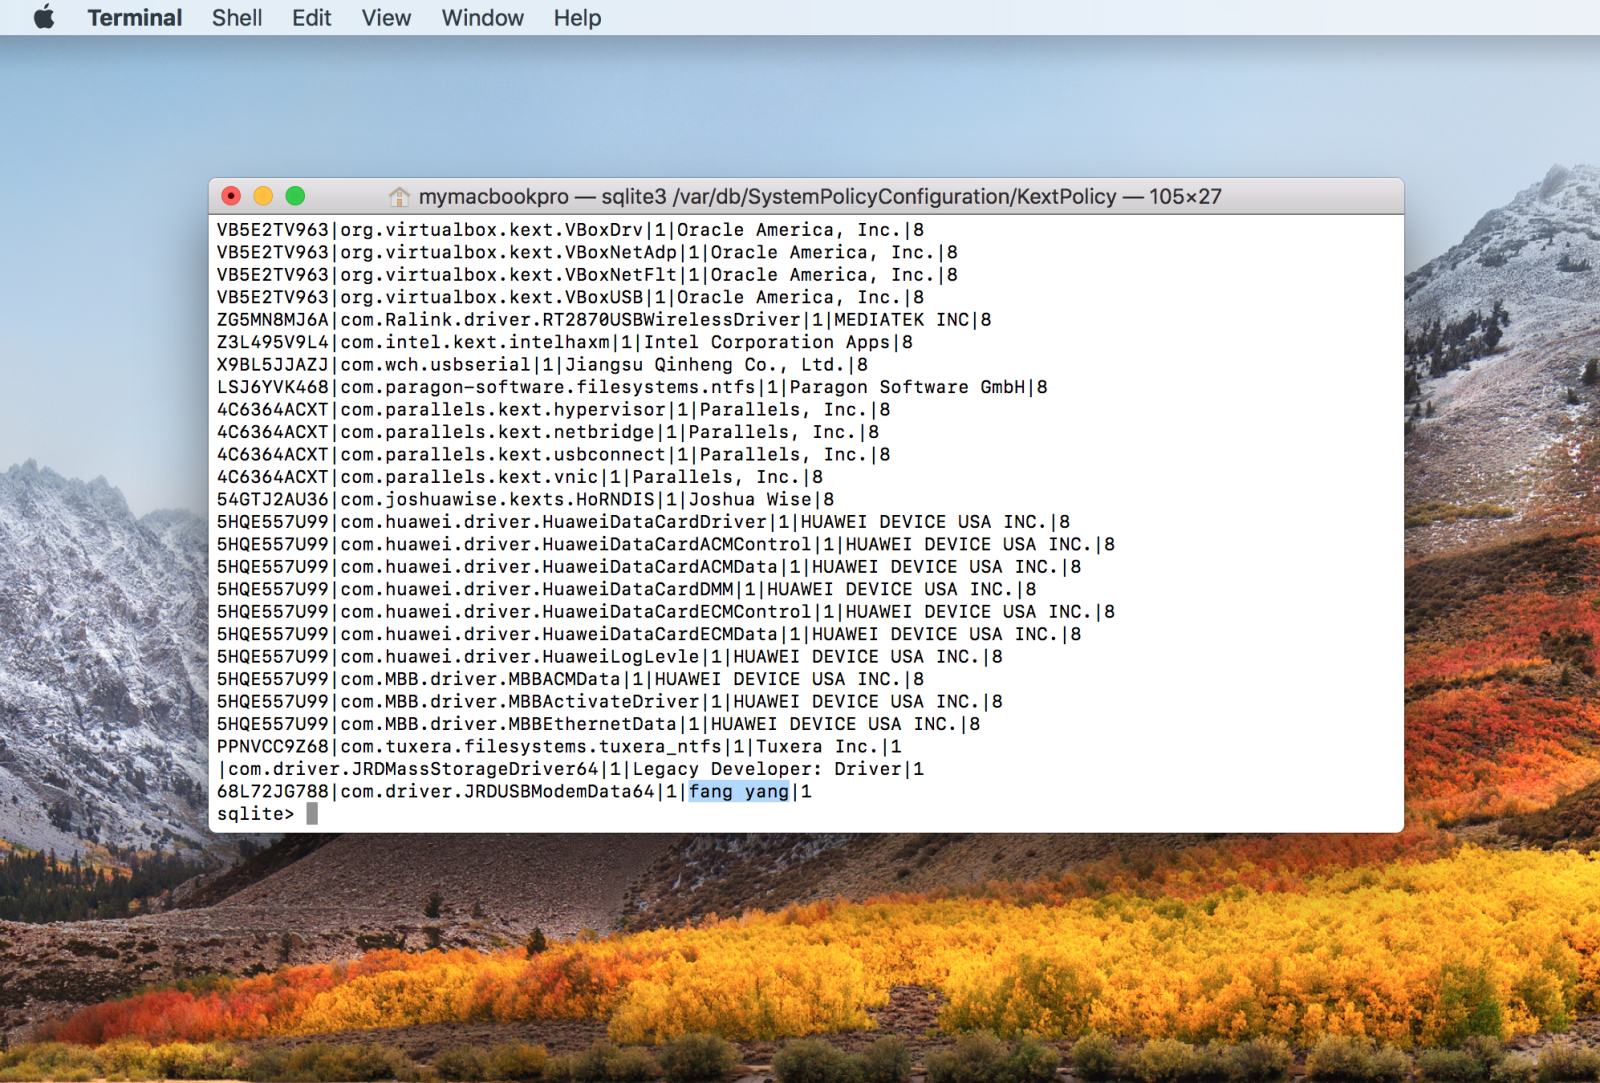Click the team ID ZG5MN8MJ6A
This screenshot has height=1083, width=1600.
tap(273, 320)
